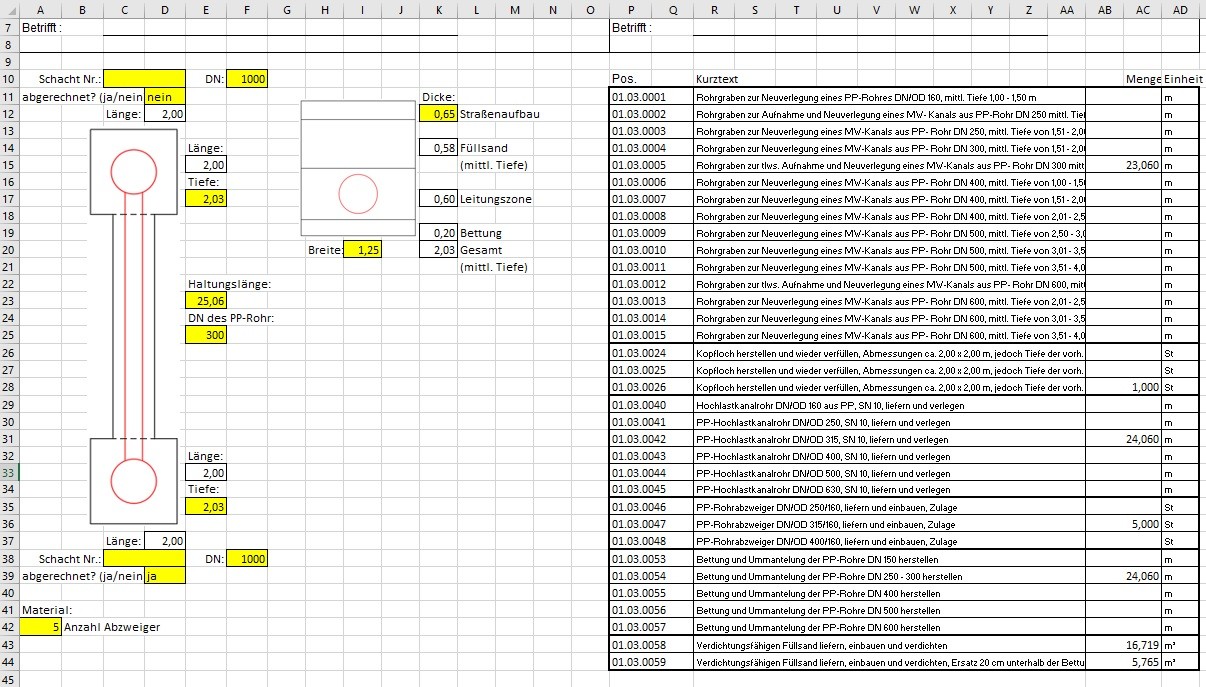Image resolution: width=1206 pixels, height=687 pixels.
Task: Select the abgerechnet cell showing "nein"
Action: pos(165,97)
